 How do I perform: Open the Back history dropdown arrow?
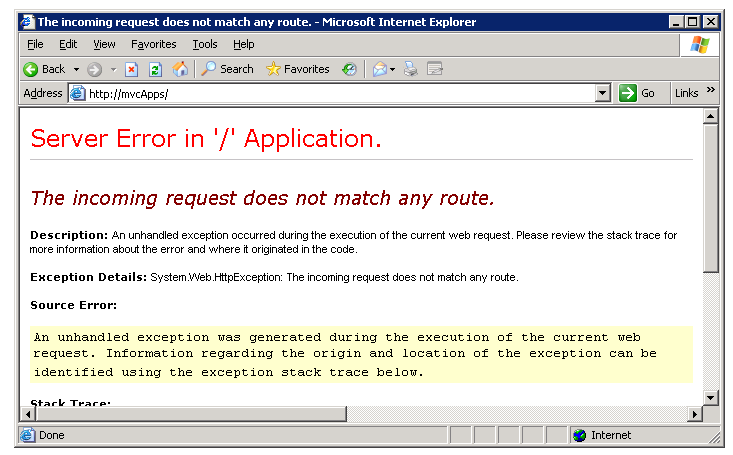(x=76, y=70)
